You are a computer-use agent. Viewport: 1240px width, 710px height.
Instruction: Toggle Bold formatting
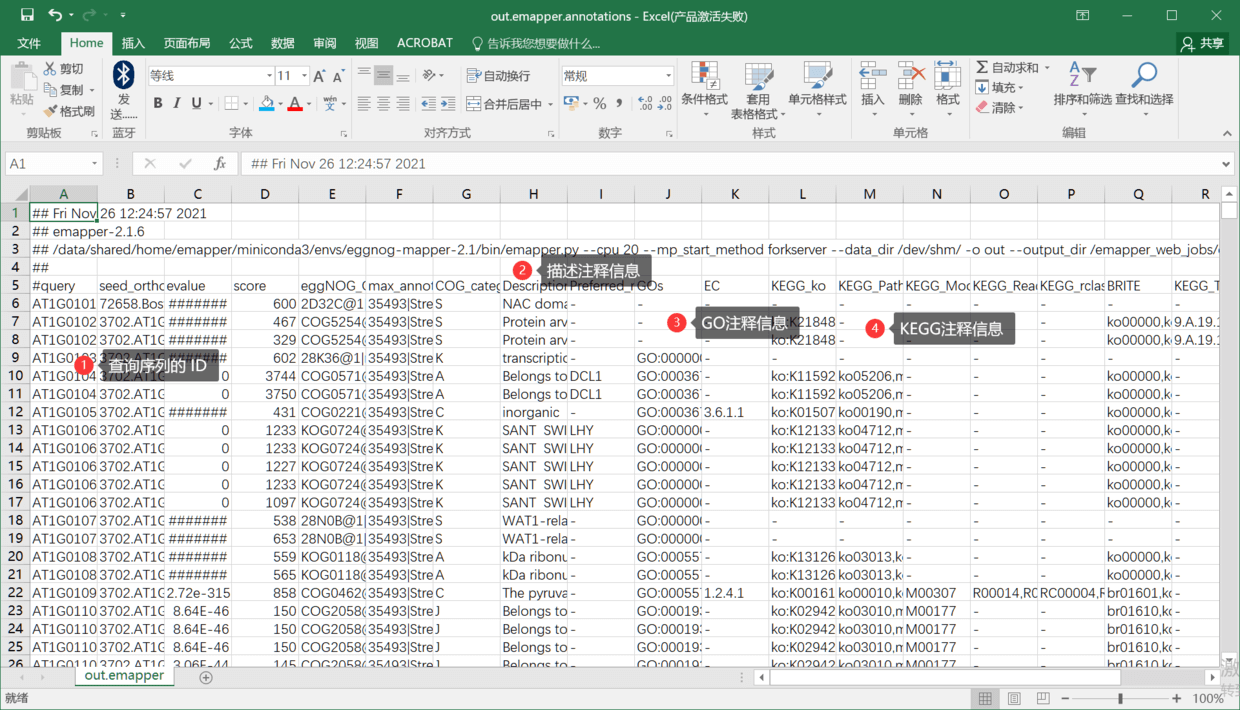point(158,103)
